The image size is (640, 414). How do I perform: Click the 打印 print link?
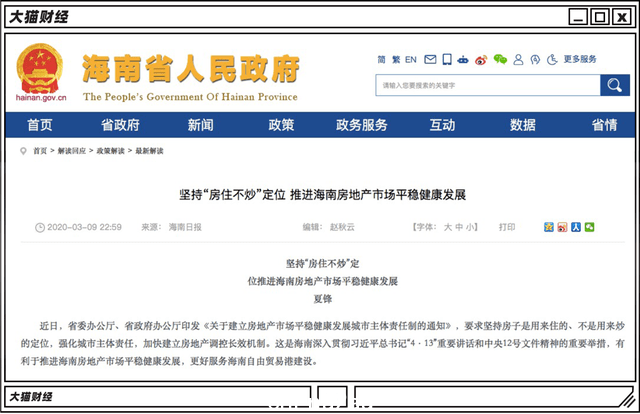tap(507, 227)
